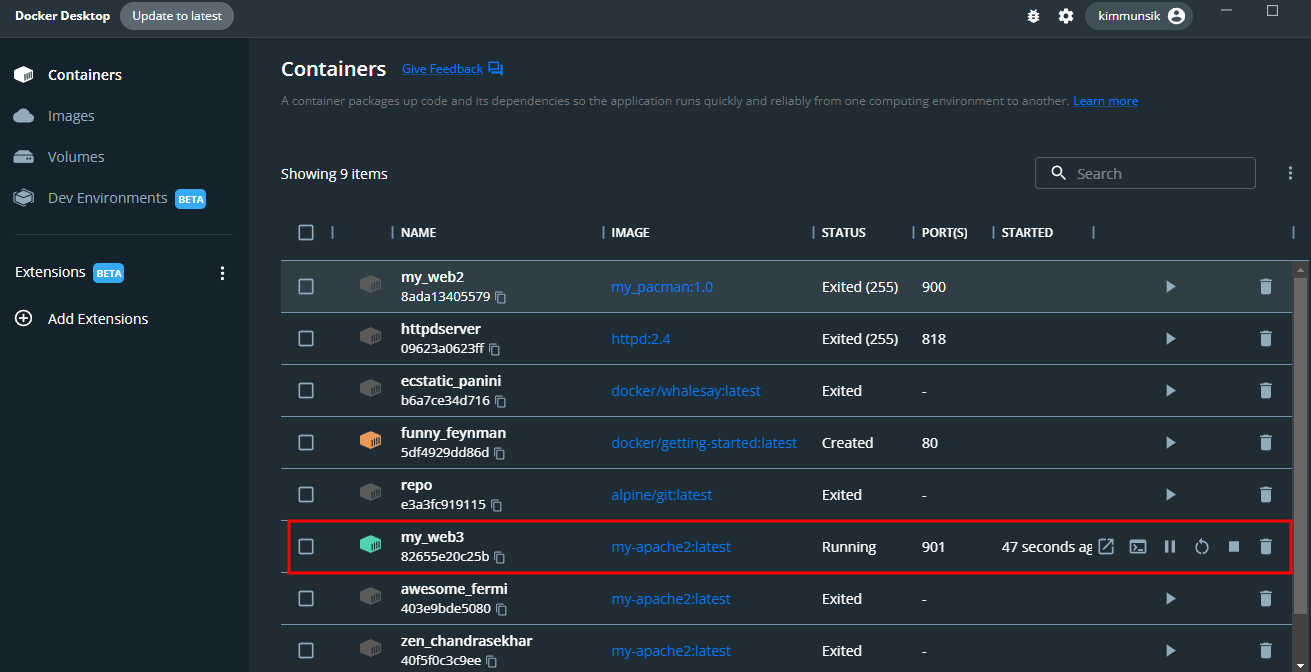Open the settings gear icon
Screen dimensions: 1311x672
[1066, 16]
